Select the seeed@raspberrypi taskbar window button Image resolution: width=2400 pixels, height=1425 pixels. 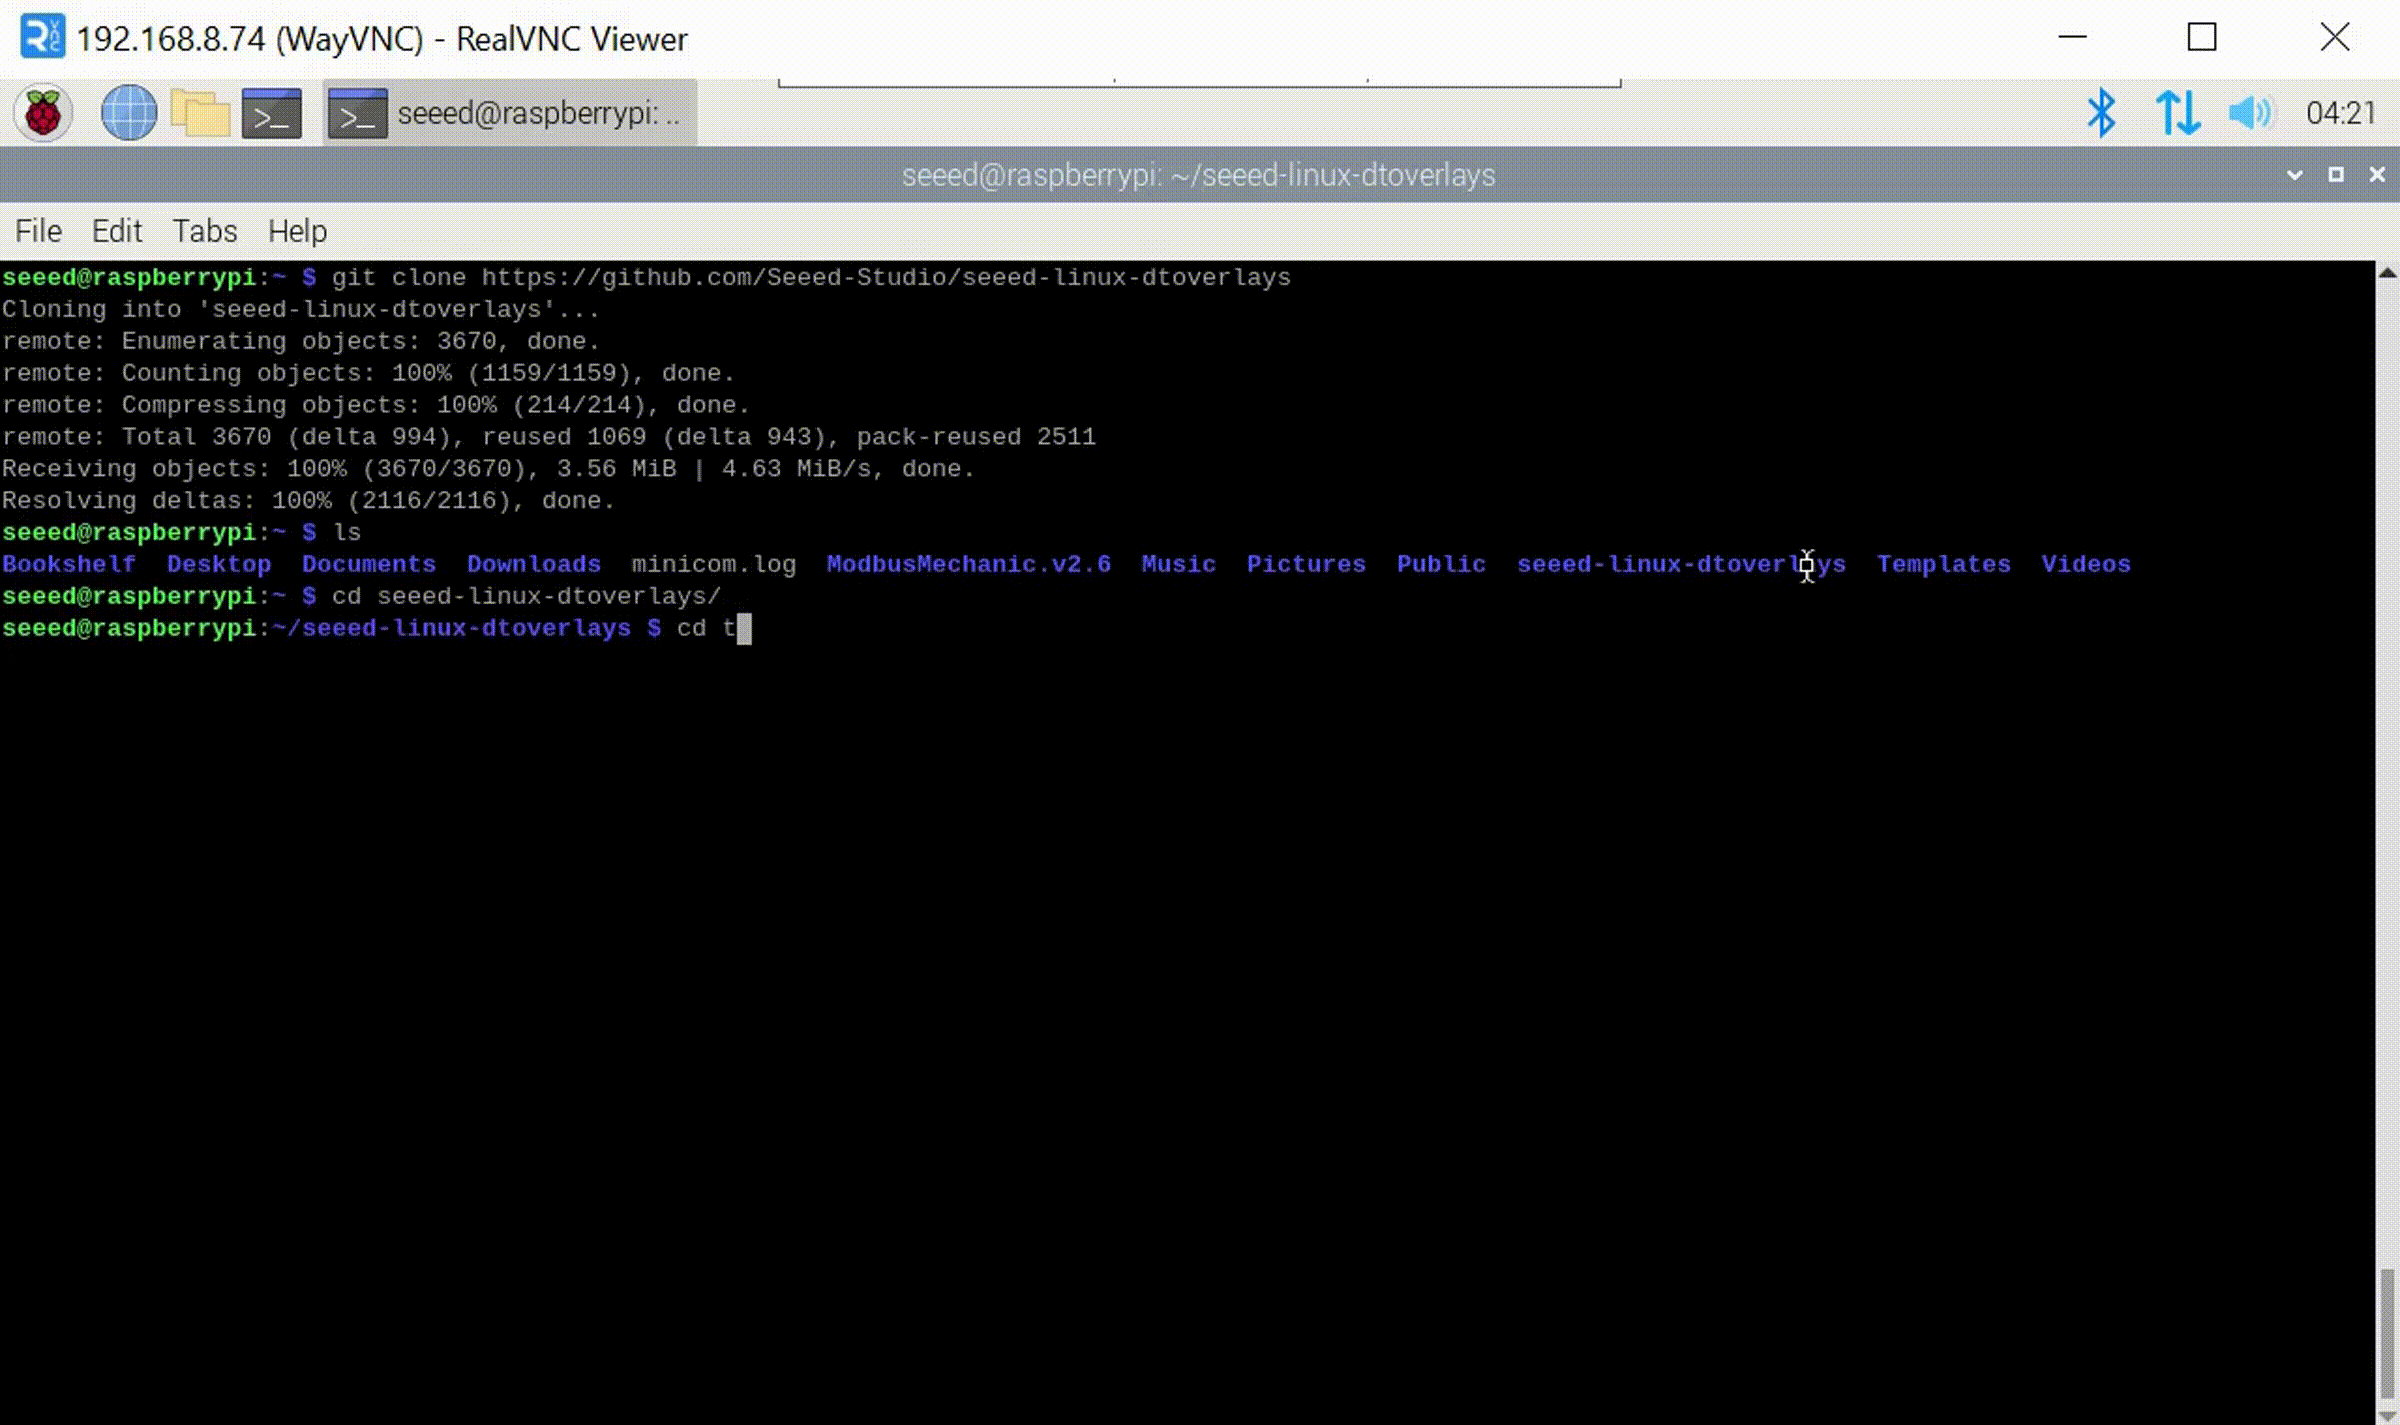tap(509, 113)
